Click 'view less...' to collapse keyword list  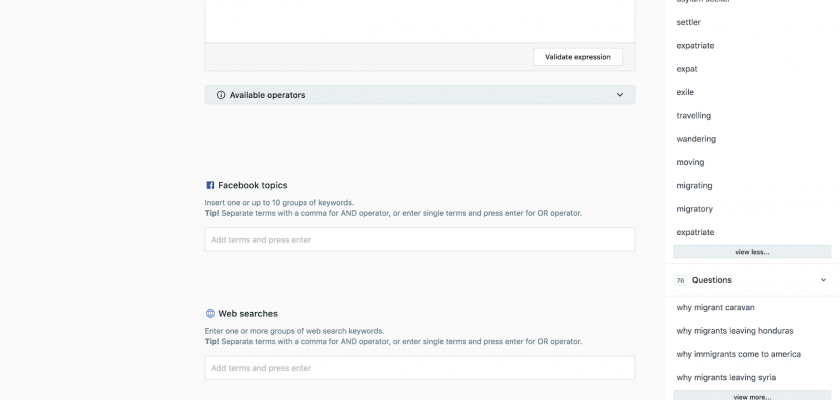(x=752, y=252)
